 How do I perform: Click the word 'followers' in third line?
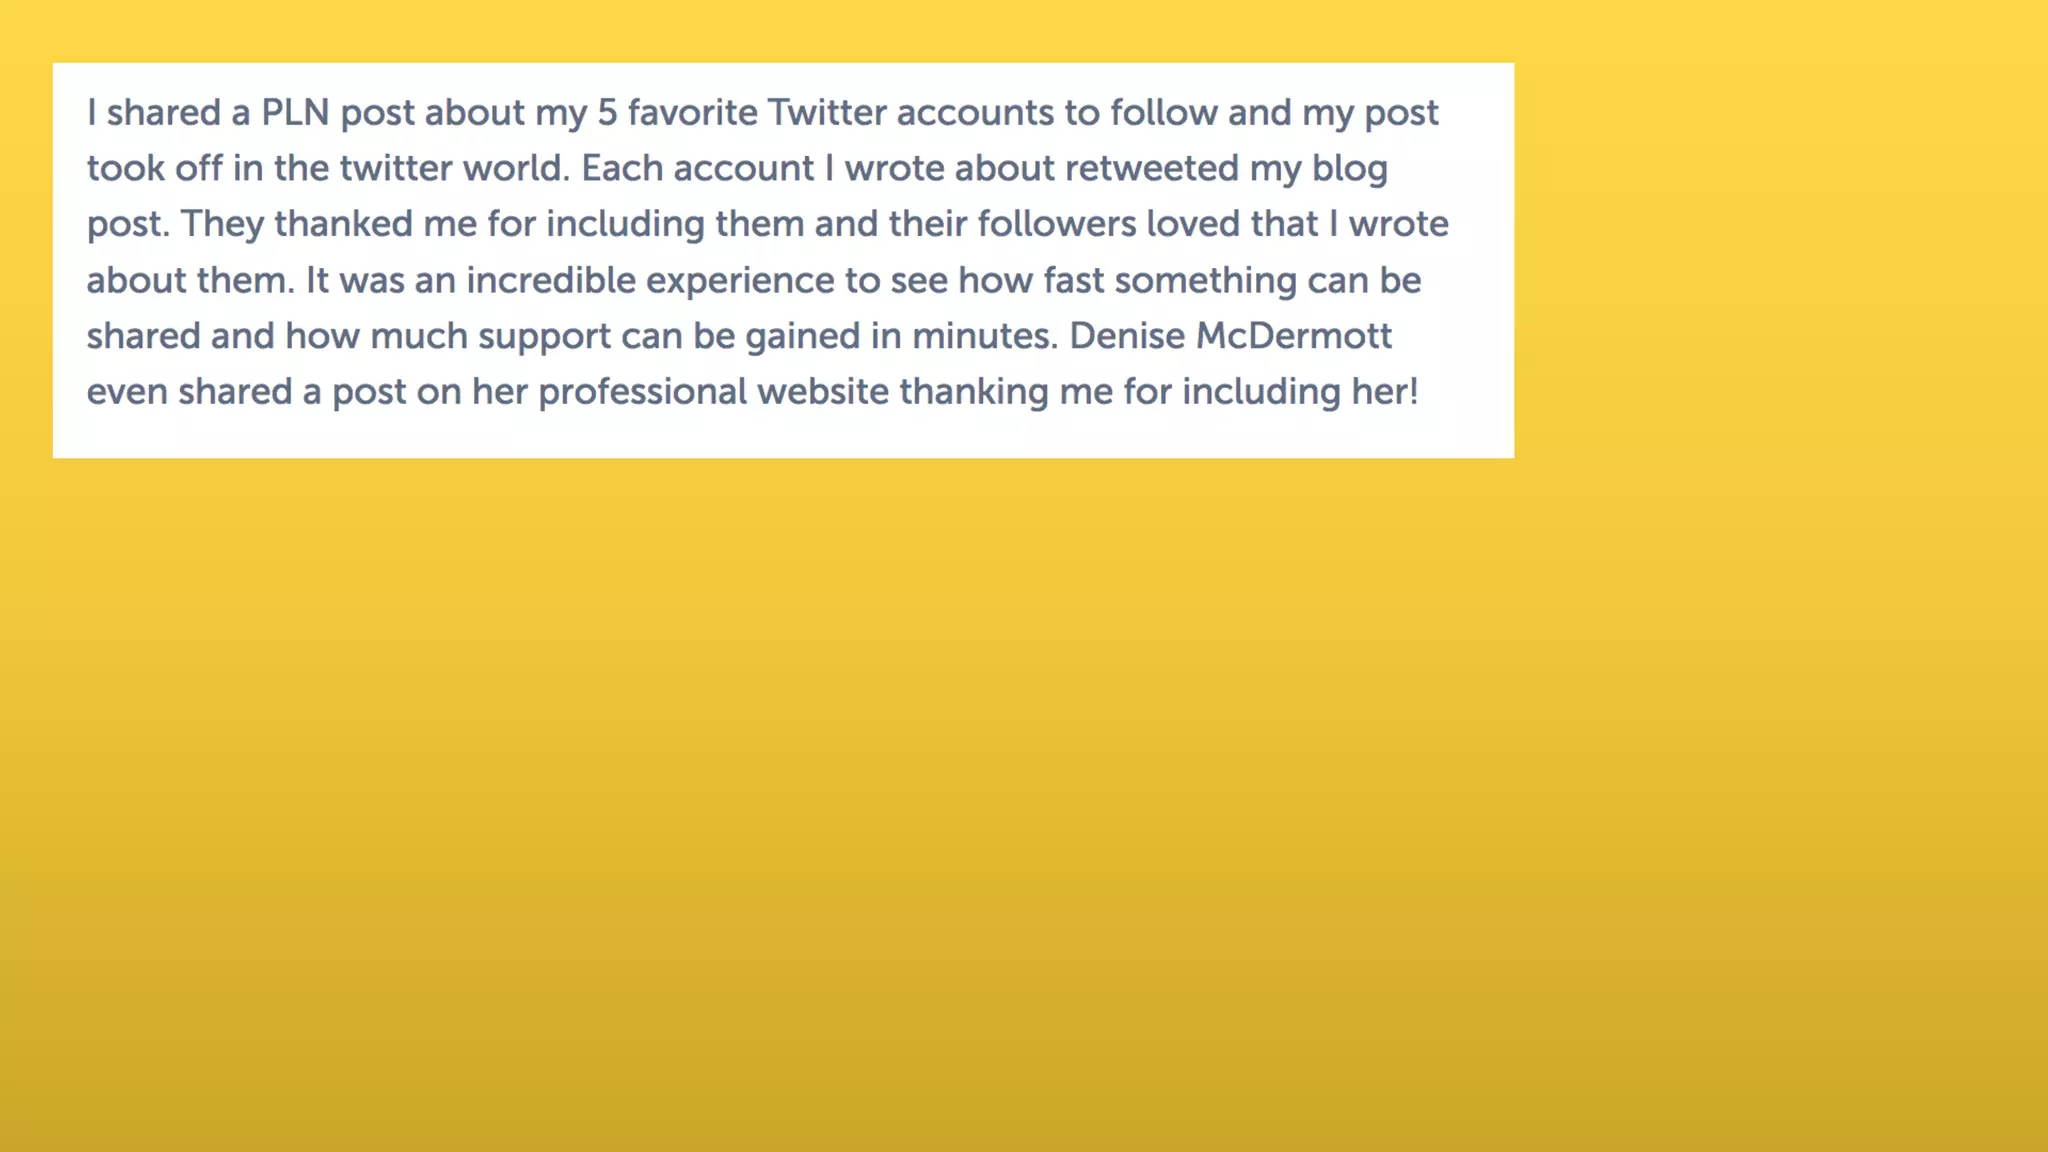coord(1057,224)
